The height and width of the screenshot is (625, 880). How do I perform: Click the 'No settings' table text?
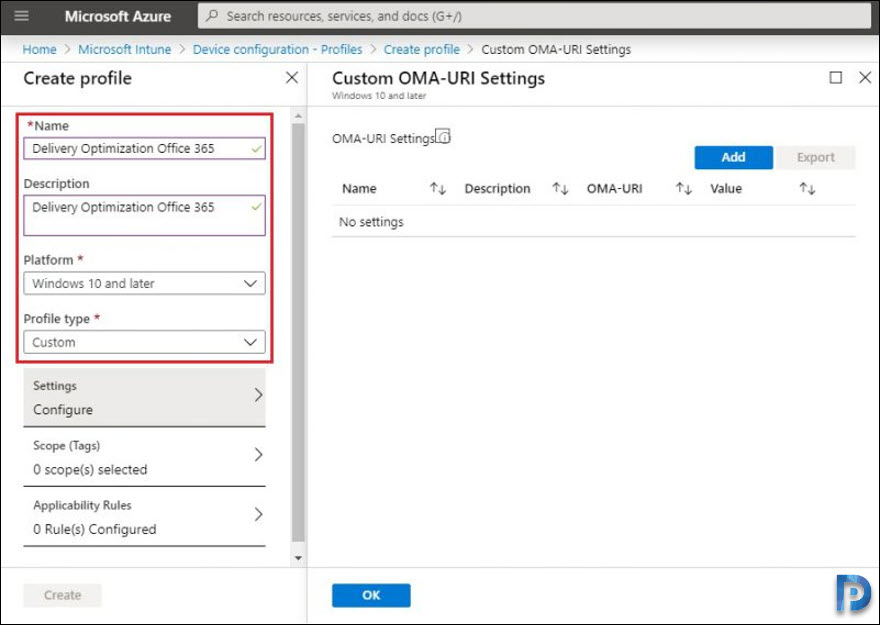click(x=371, y=222)
